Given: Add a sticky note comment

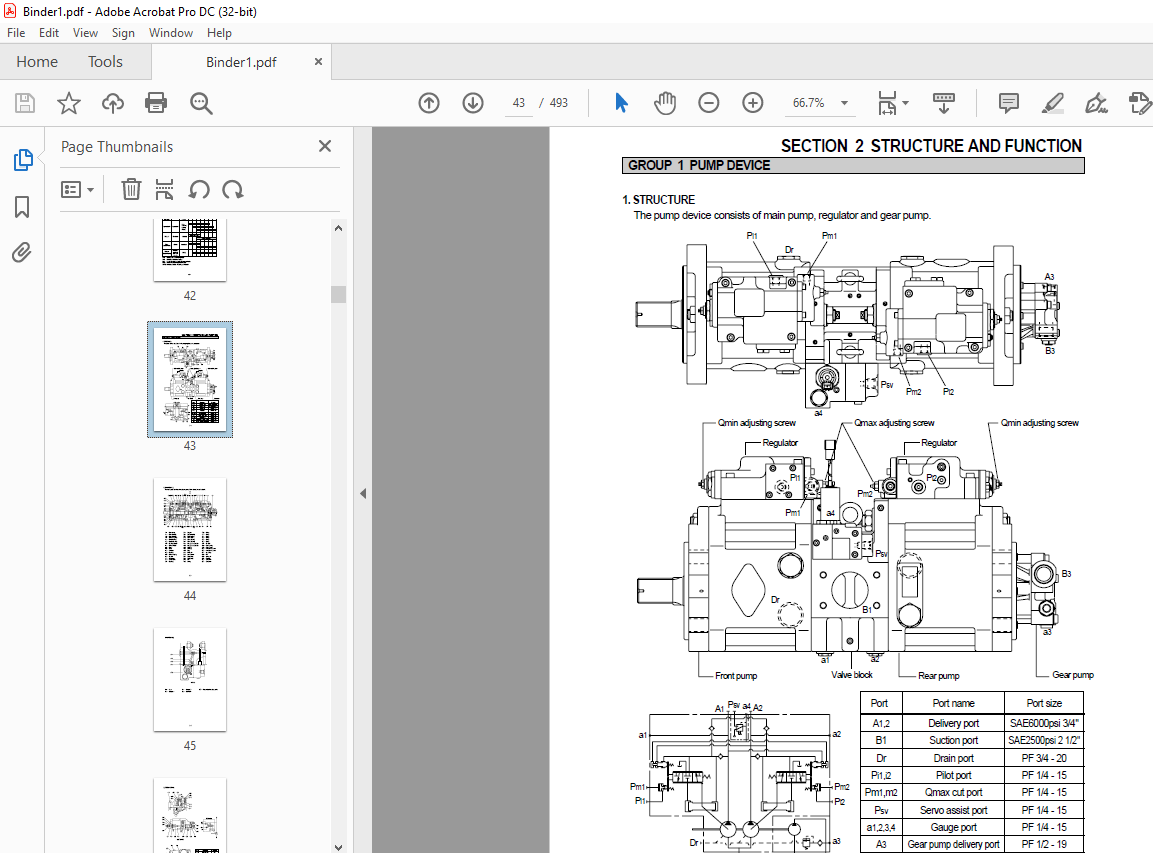Looking at the screenshot, I should (1008, 103).
